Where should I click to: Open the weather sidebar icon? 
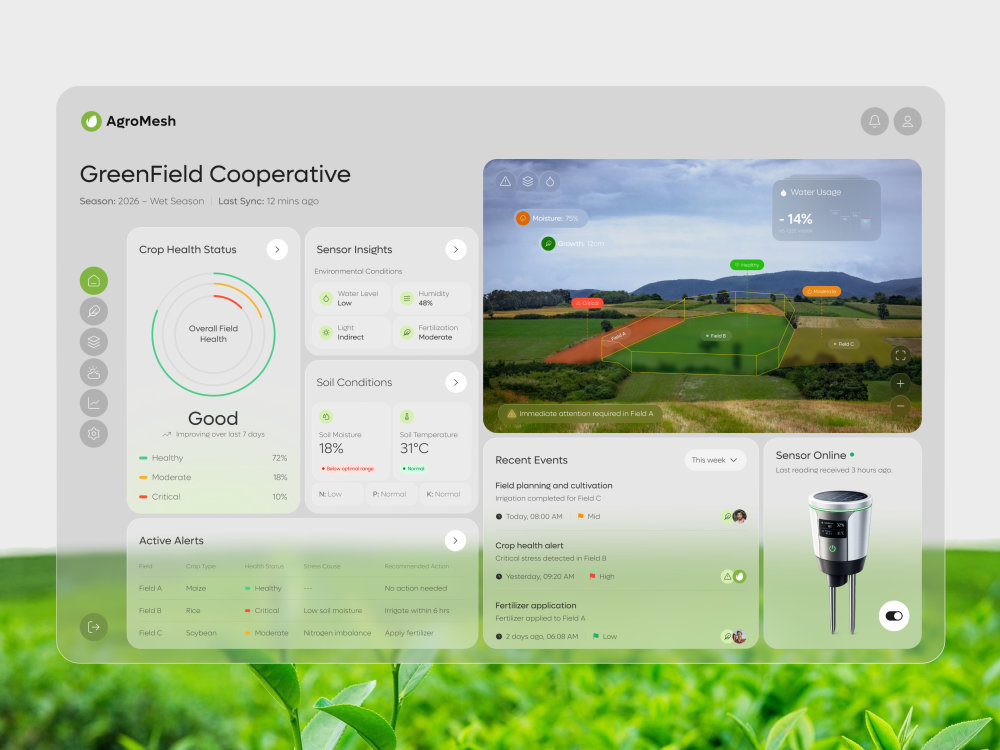pos(94,372)
